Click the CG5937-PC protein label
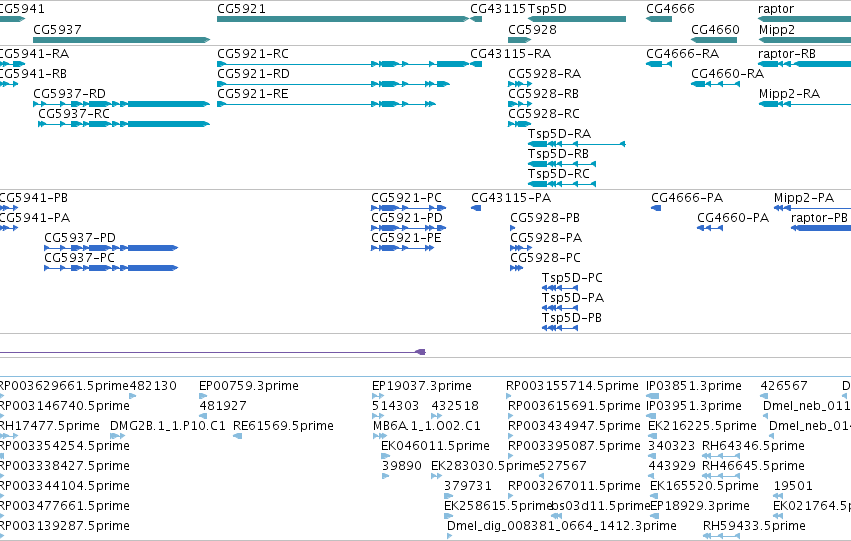 coord(79,258)
